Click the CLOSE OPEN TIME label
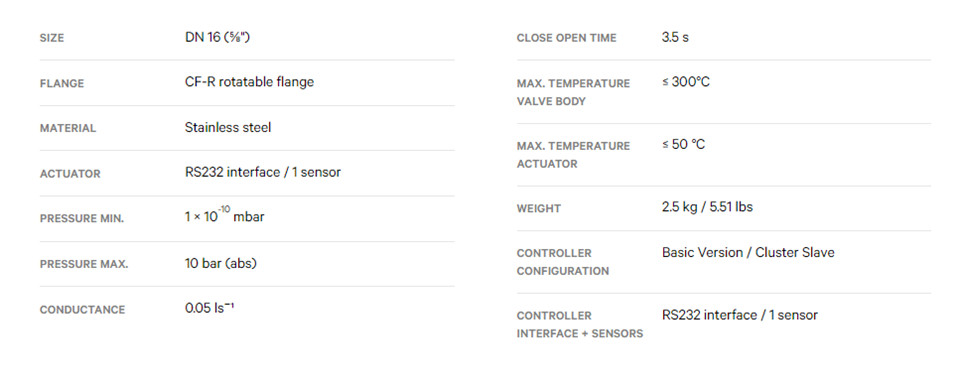Image resolution: width=960 pixels, height=385 pixels. 566,38
